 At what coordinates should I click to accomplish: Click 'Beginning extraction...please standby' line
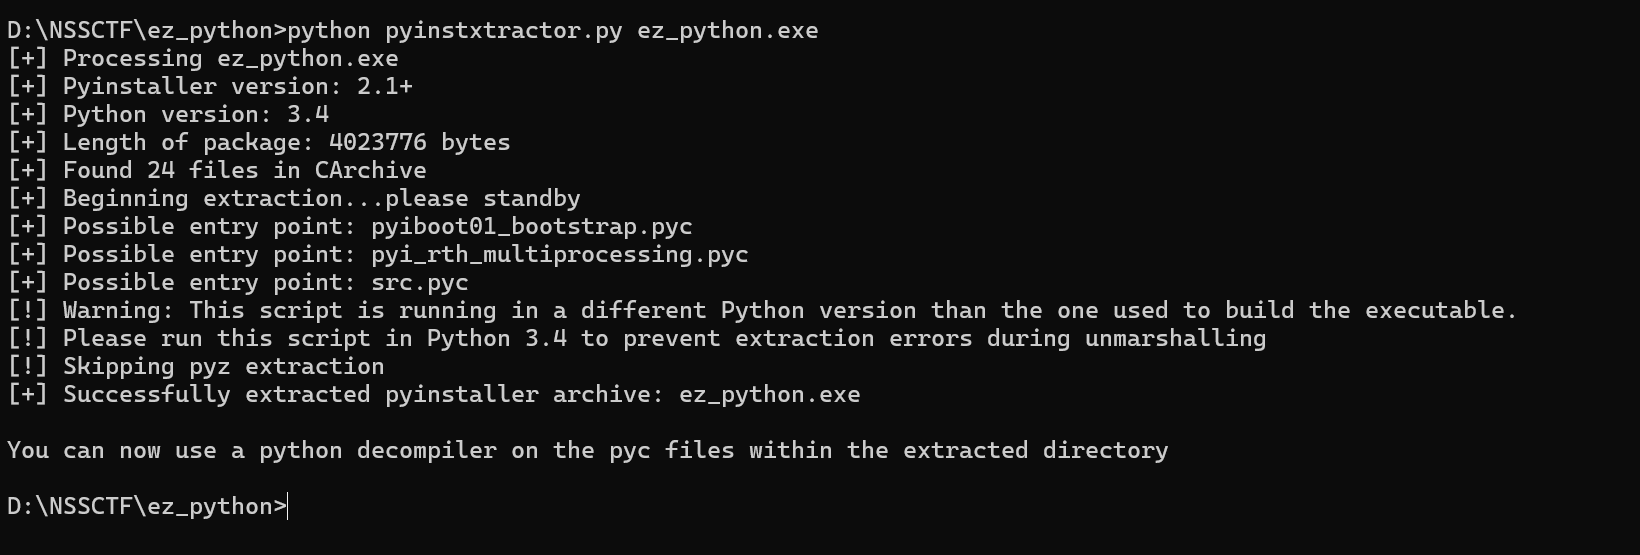tap(294, 199)
